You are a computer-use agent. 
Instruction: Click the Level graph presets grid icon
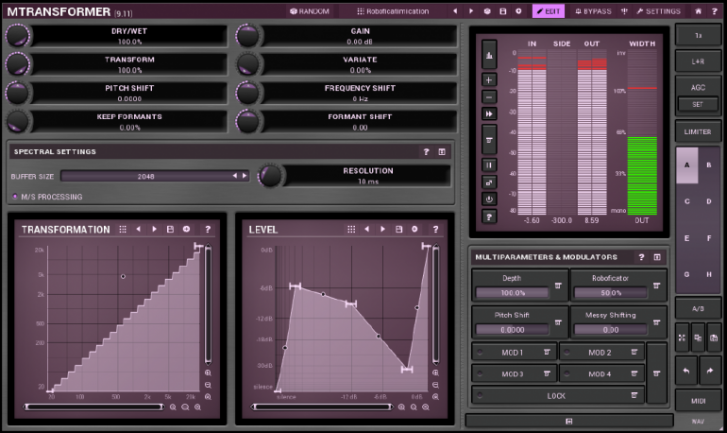(351, 229)
